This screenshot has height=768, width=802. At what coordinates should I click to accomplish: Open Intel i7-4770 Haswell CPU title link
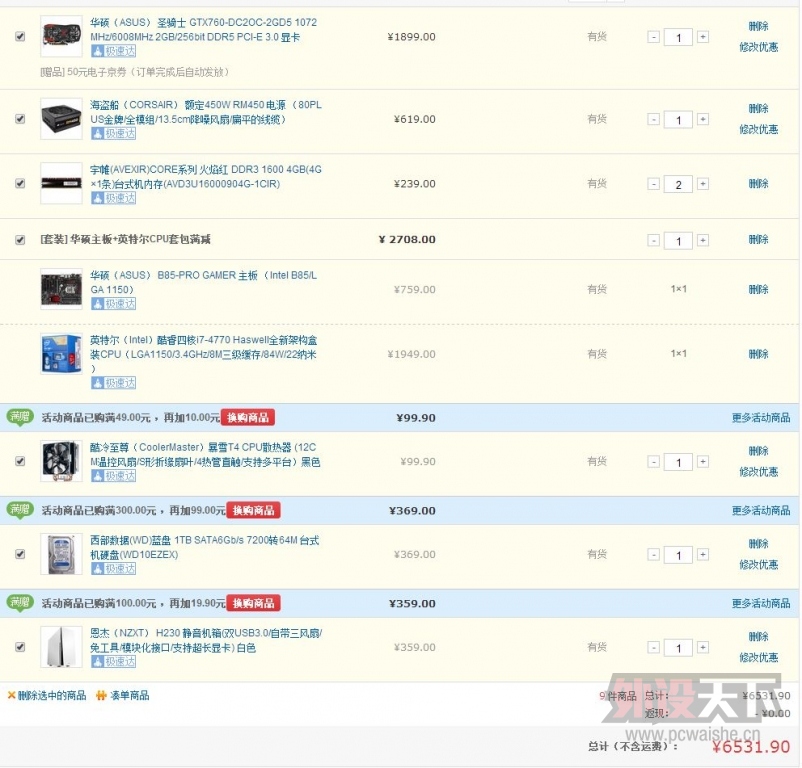click(204, 354)
